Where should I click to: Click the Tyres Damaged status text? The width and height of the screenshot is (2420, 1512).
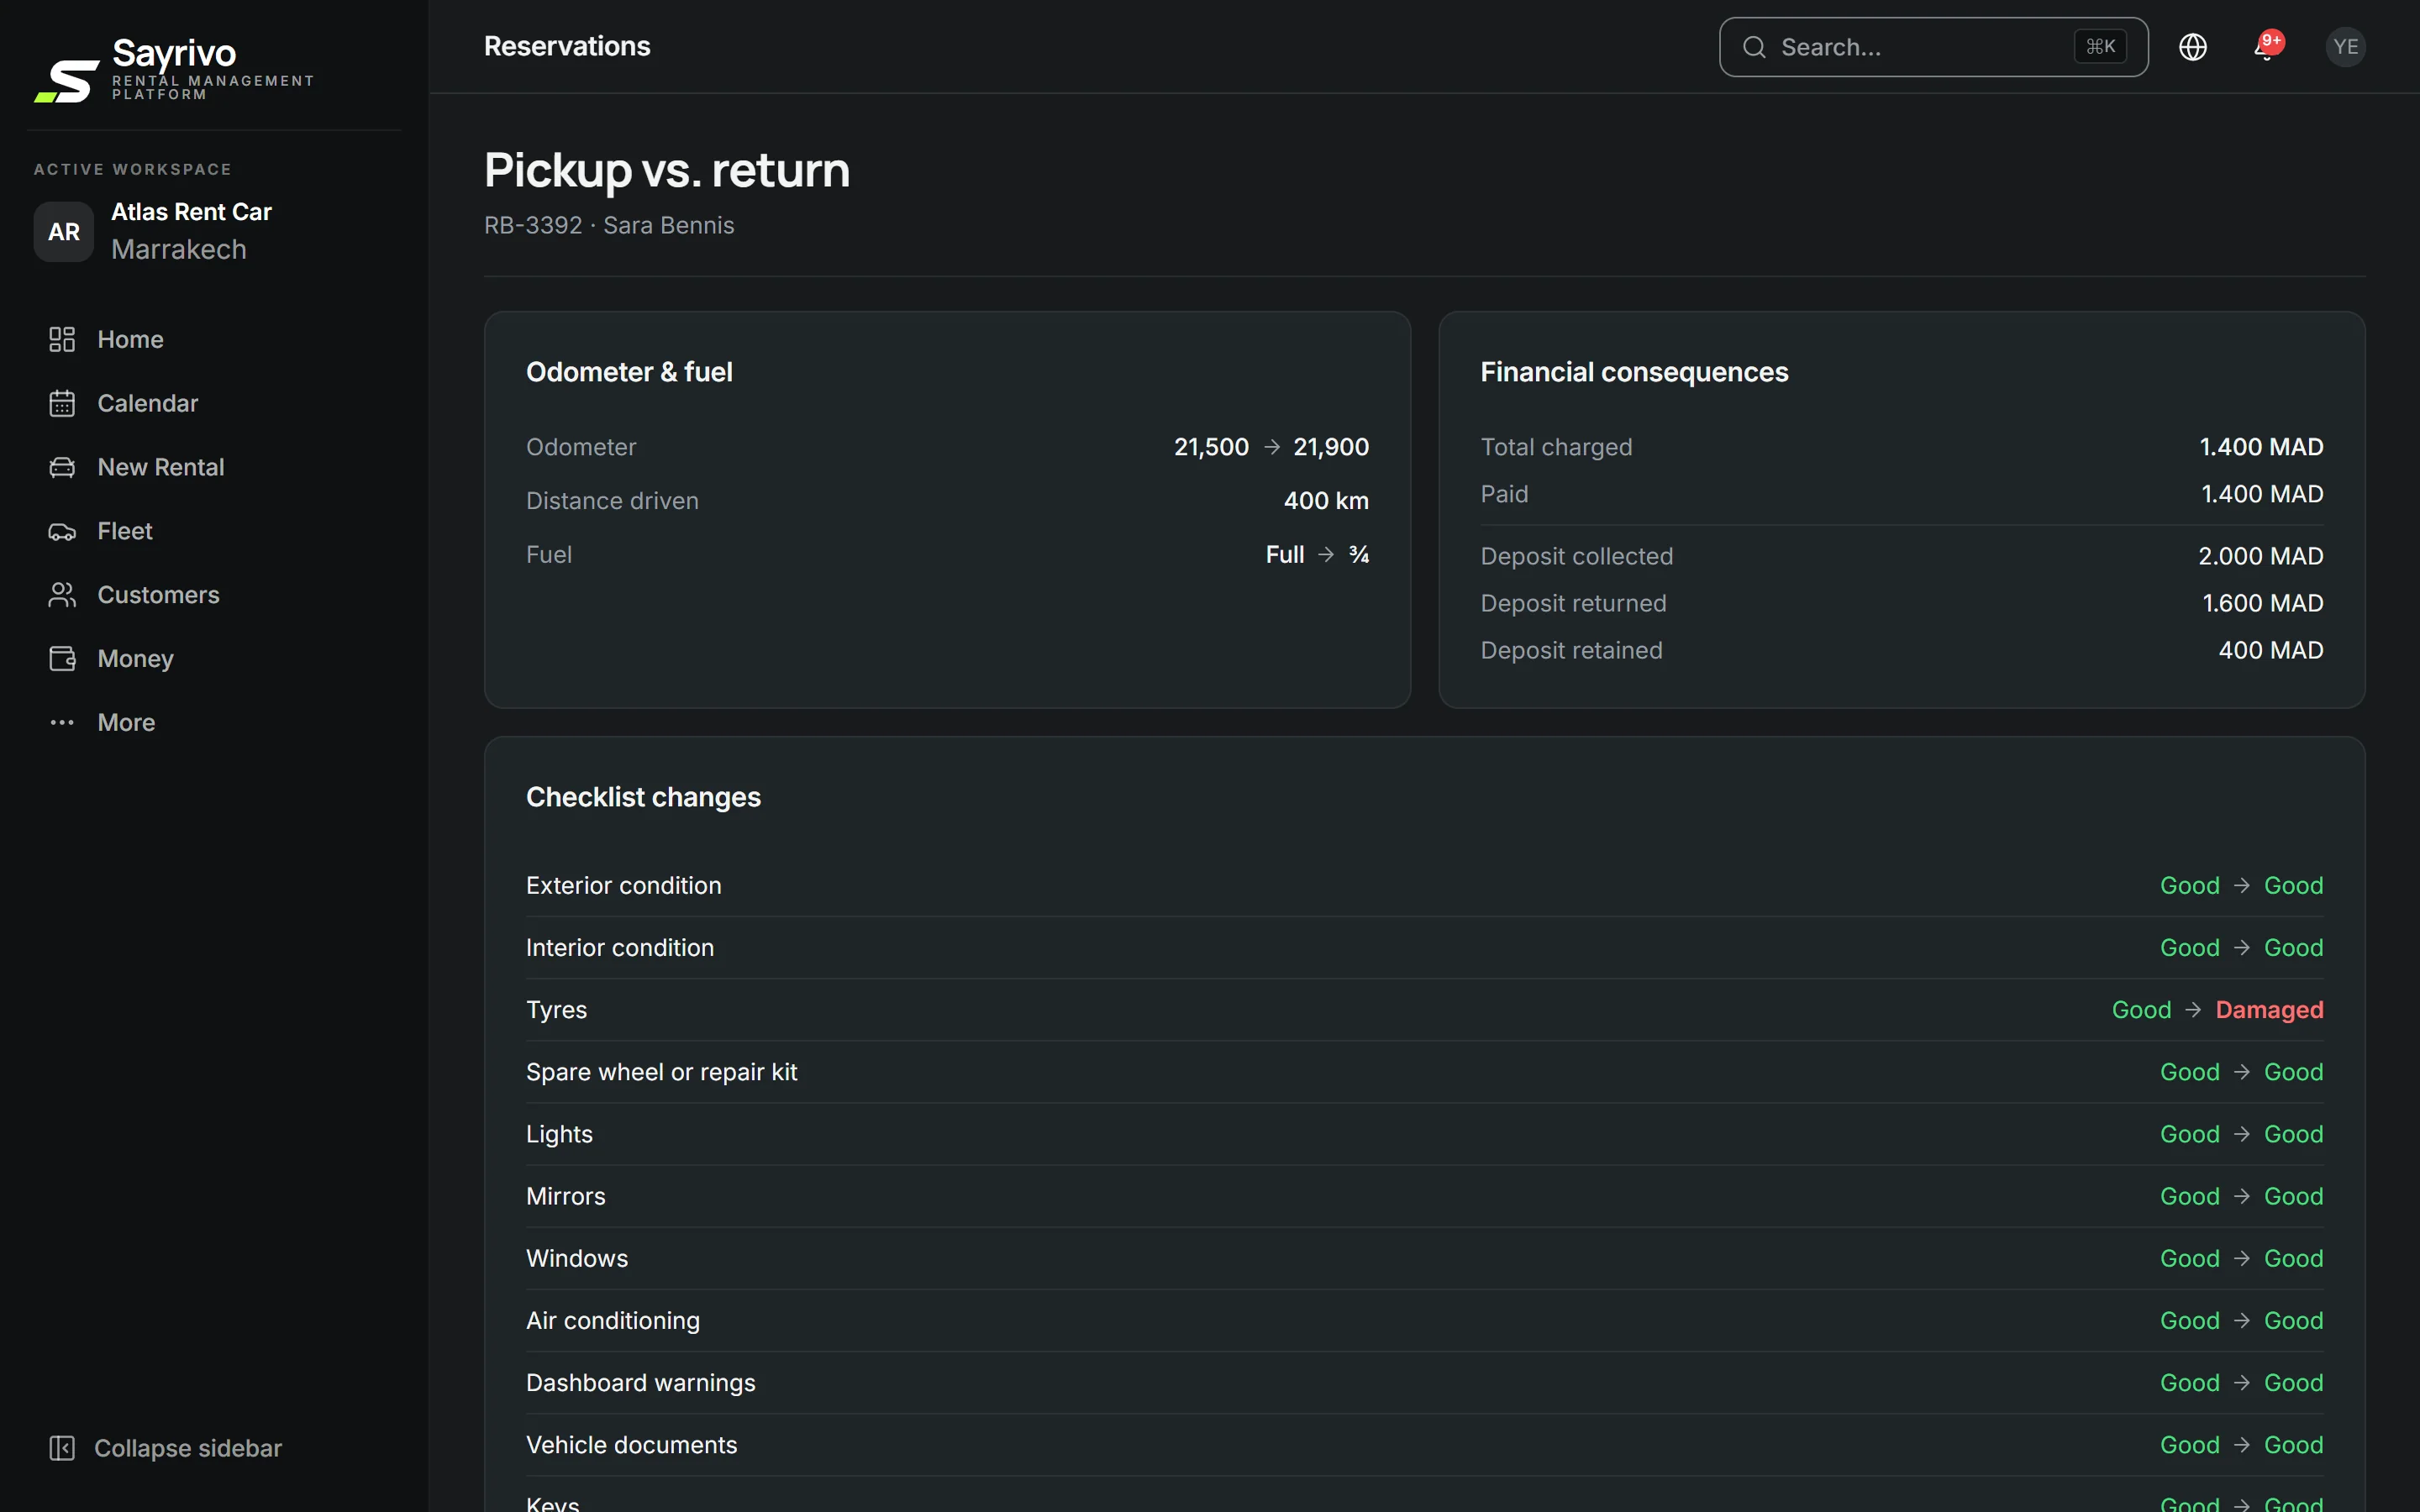(2269, 1010)
